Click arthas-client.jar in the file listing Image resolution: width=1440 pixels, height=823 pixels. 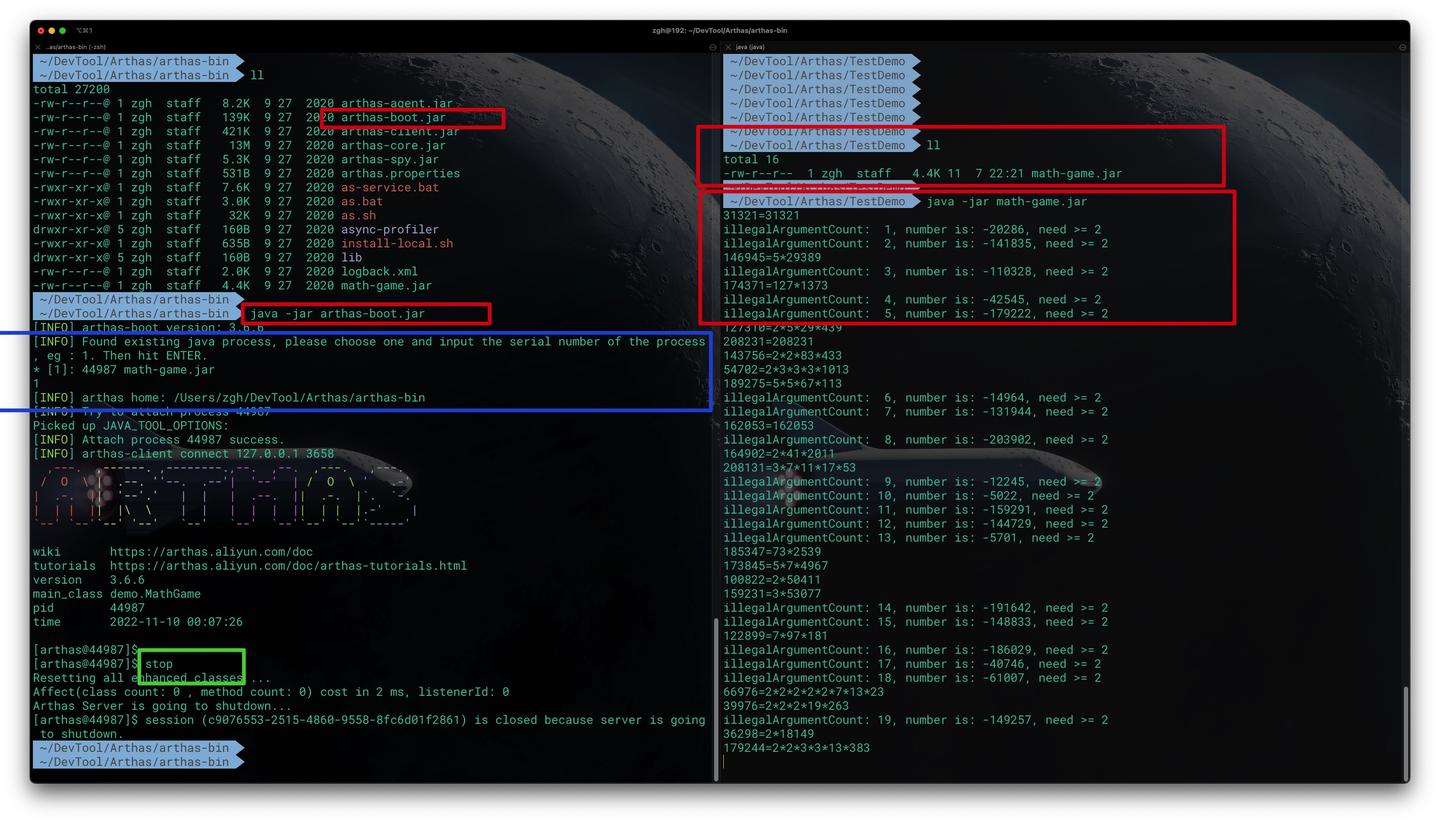click(400, 132)
